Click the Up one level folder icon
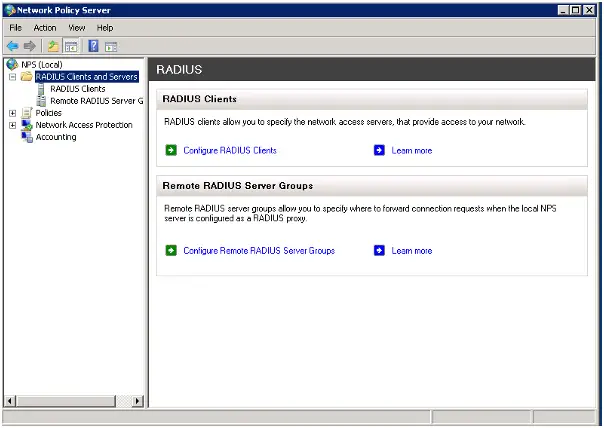Screen dimensions: 604x428 click(x=53, y=46)
